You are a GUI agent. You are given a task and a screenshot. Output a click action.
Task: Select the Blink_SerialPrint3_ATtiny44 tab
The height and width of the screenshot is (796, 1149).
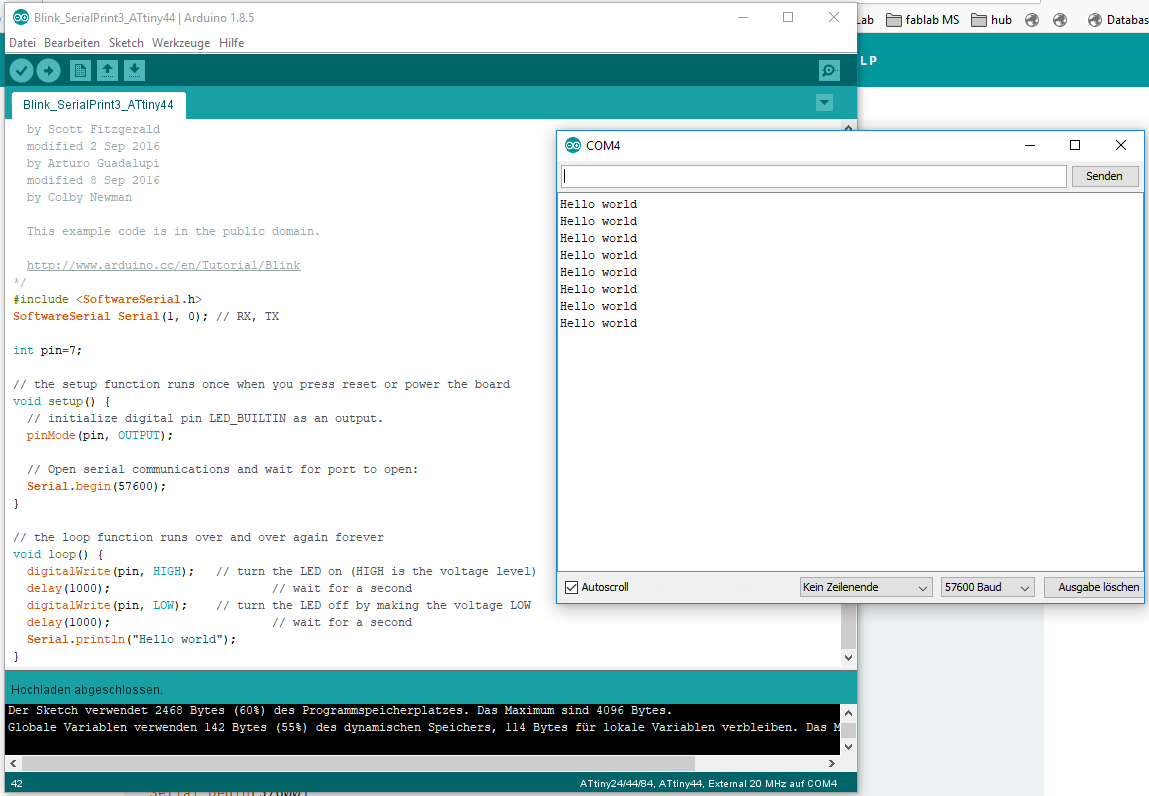[98, 105]
